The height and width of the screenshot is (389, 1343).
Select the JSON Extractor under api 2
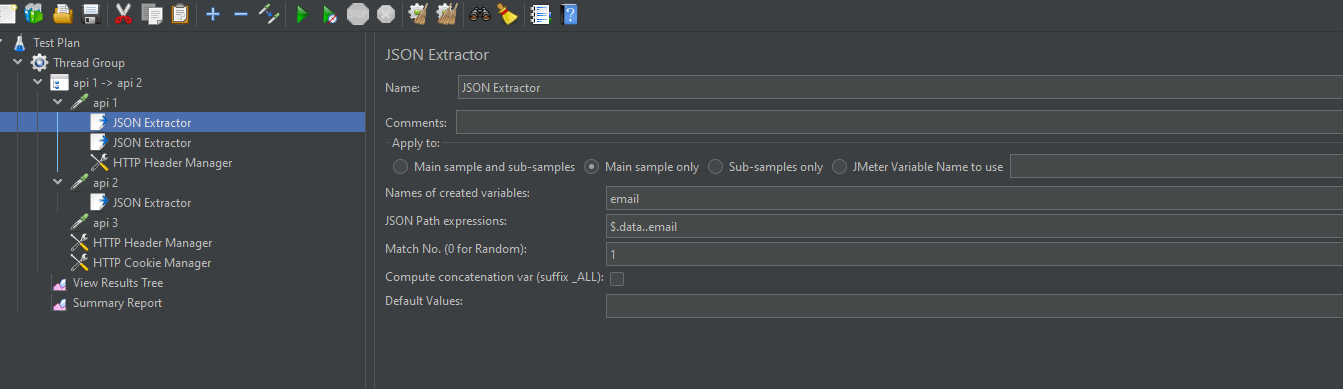151,203
